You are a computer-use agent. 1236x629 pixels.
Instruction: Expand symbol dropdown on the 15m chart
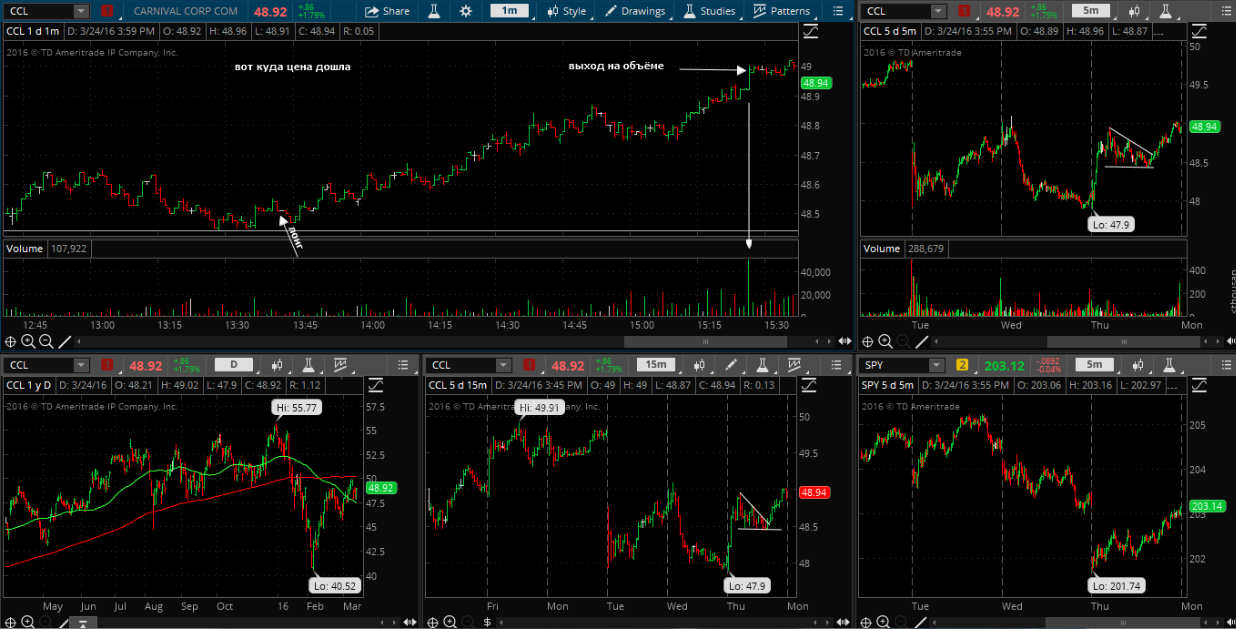[x=503, y=365]
